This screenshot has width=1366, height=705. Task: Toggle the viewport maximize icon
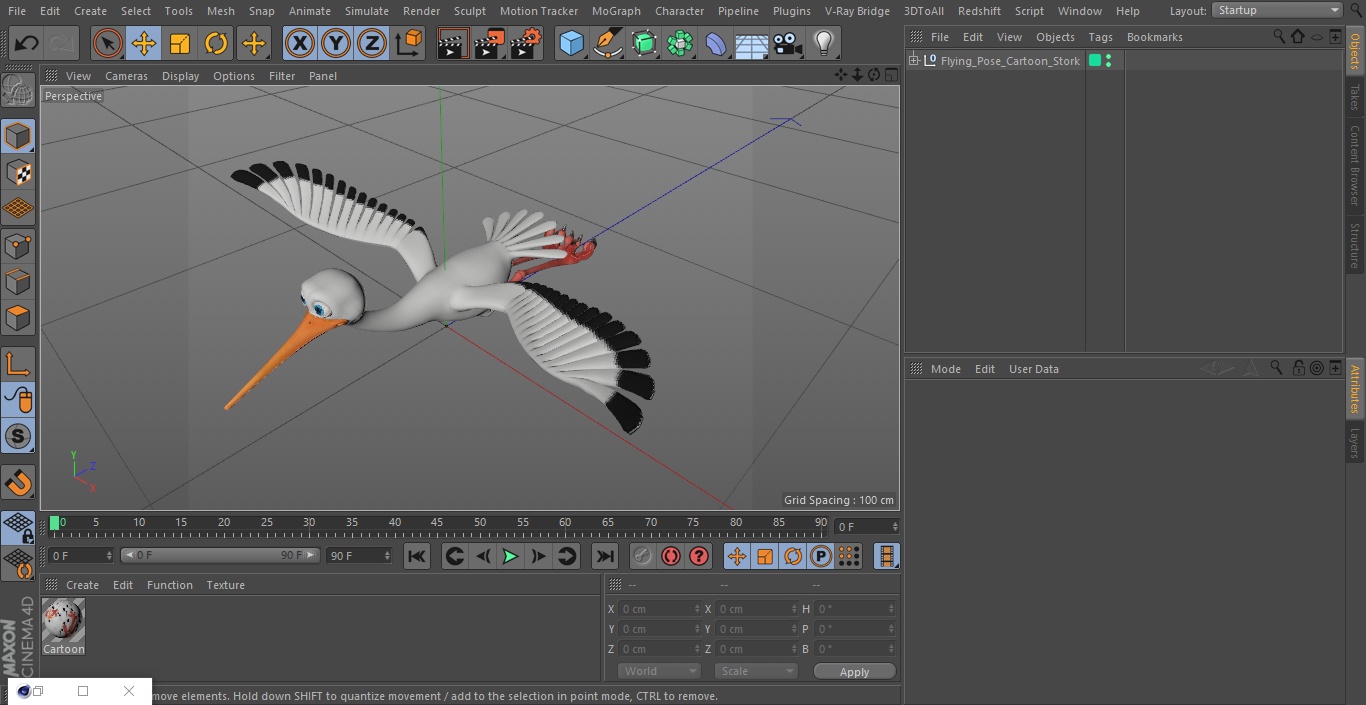890,75
